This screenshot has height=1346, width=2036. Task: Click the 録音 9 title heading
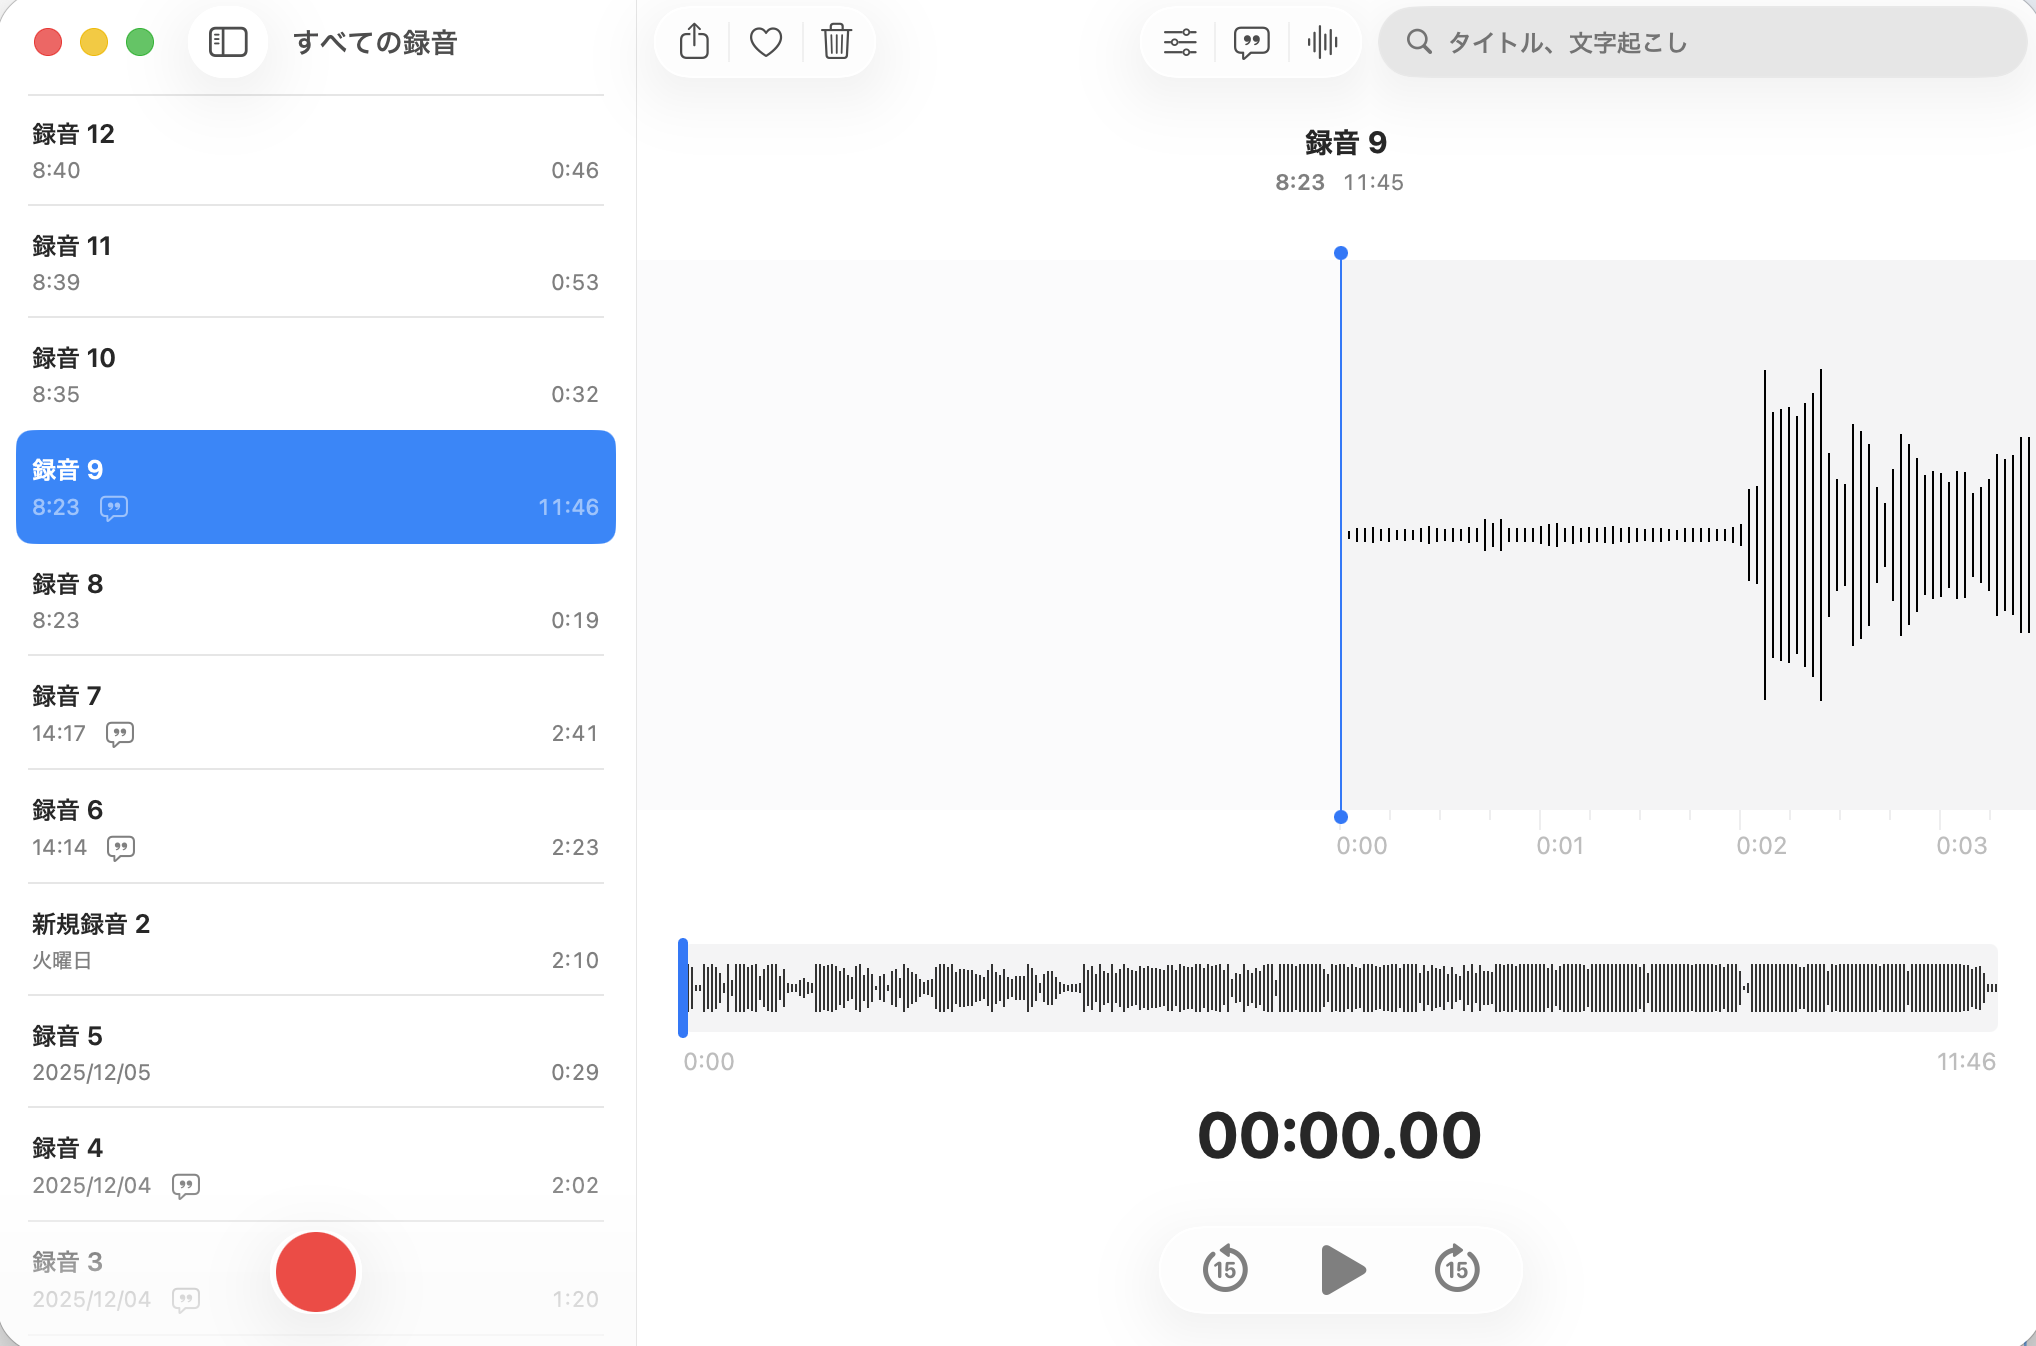click(1345, 143)
